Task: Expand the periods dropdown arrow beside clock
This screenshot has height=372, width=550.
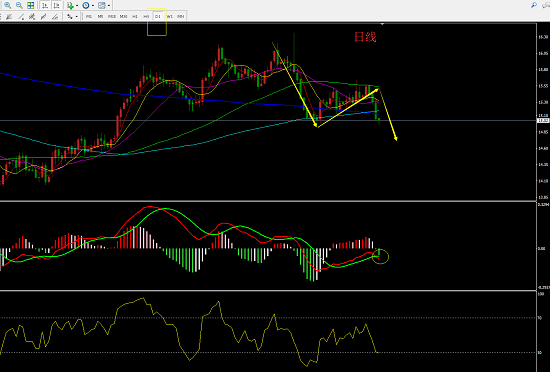Action: pyautogui.click(x=93, y=5)
